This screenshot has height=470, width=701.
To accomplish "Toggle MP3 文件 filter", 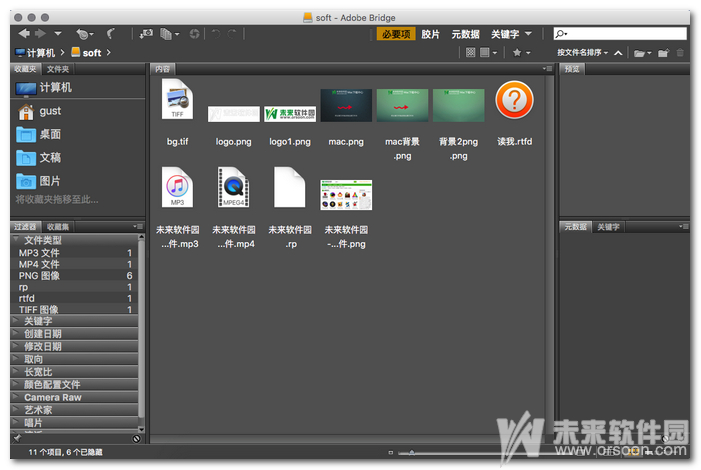I will coord(74,253).
